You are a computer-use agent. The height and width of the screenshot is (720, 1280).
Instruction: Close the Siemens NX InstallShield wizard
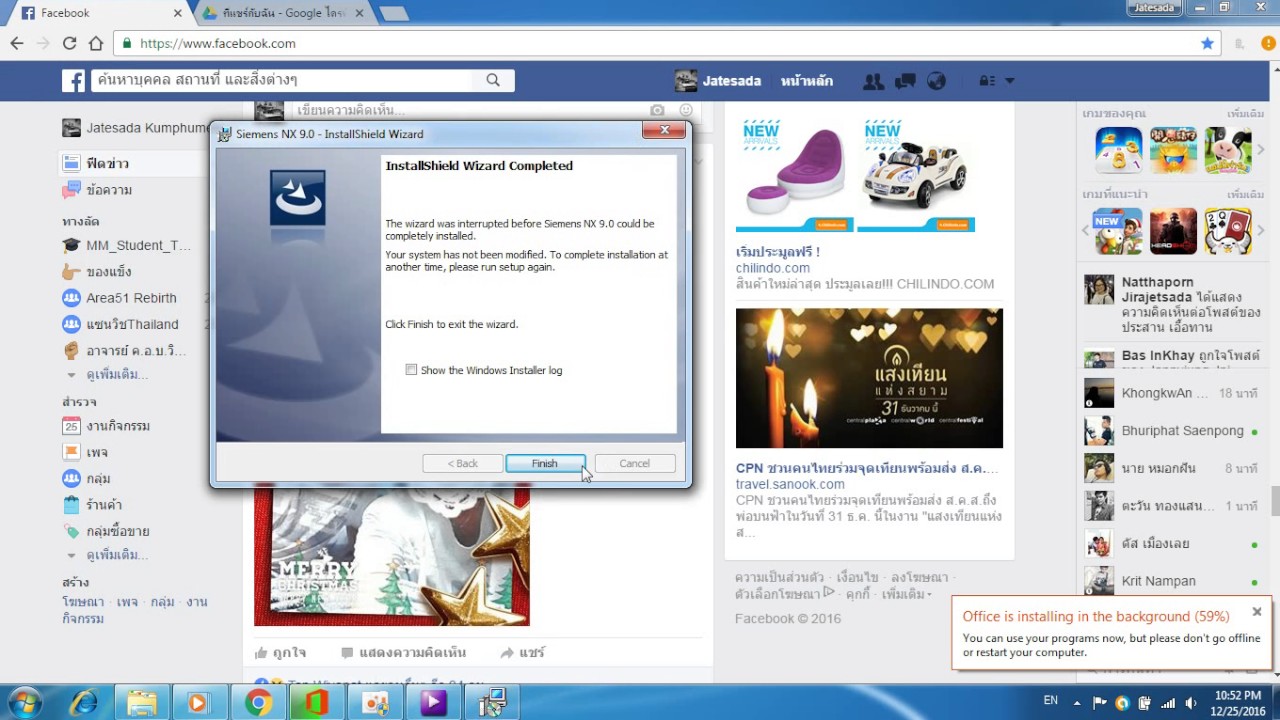click(x=663, y=131)
